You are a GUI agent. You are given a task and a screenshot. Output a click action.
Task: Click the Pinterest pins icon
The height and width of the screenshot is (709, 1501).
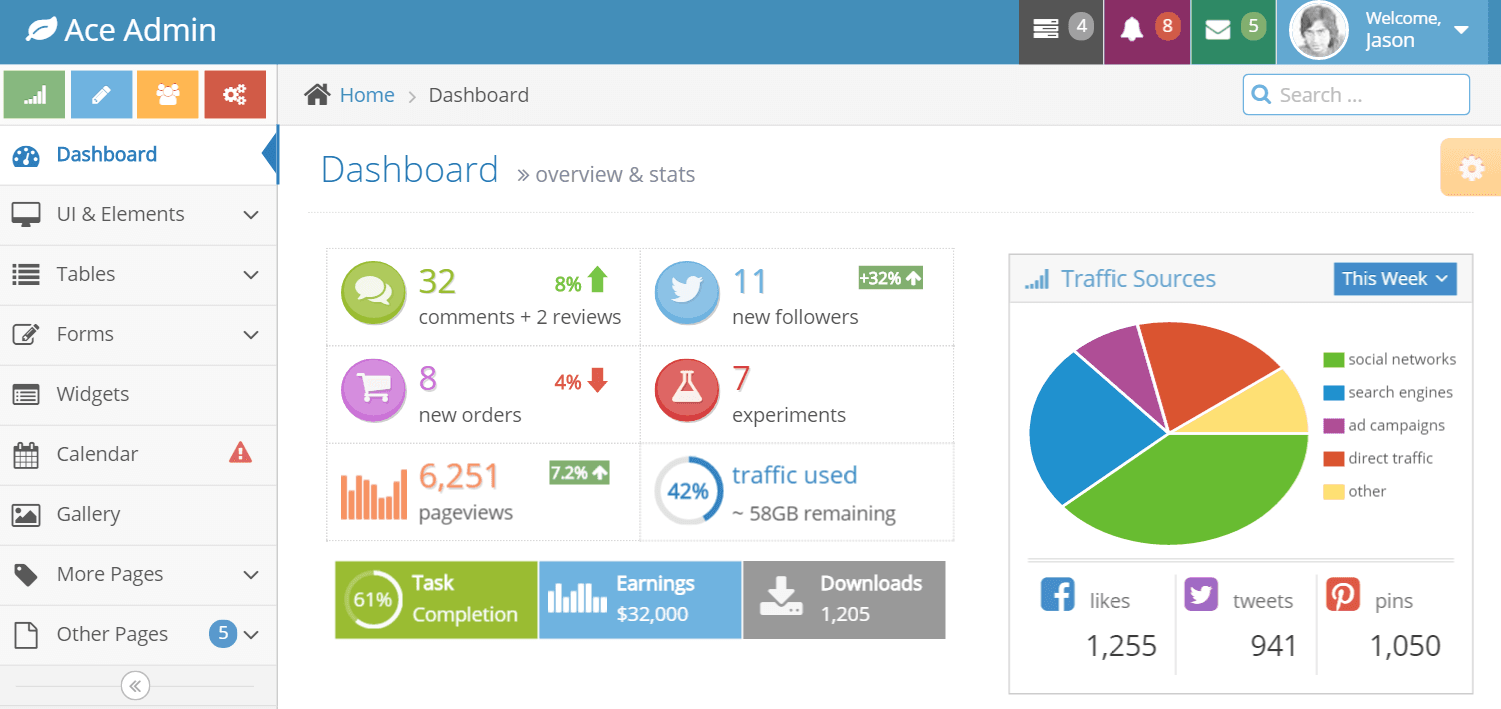tap(1343, 594)
